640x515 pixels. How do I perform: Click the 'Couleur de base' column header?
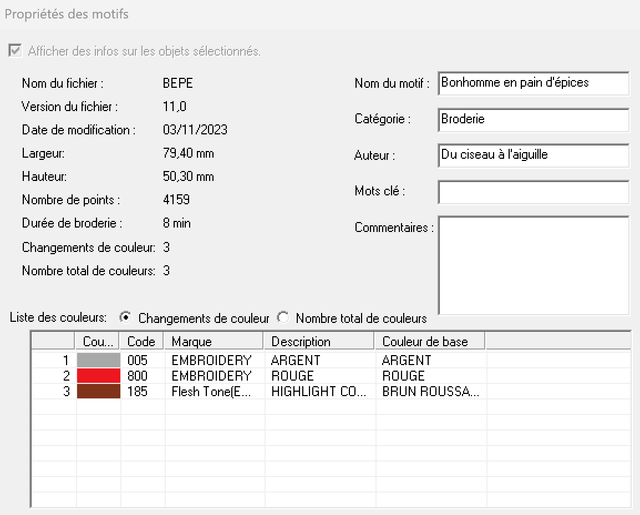pos(429,342)
